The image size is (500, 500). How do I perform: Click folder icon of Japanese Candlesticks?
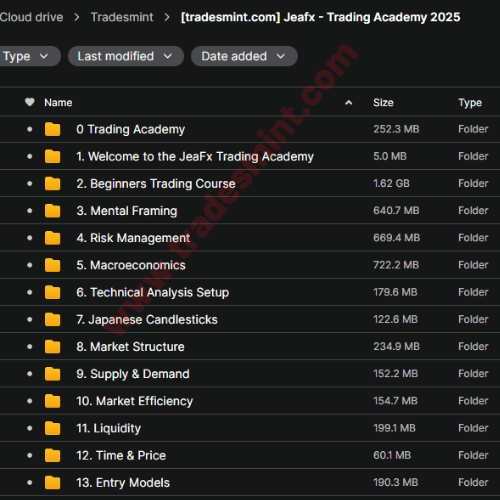[x=53, y=319]
